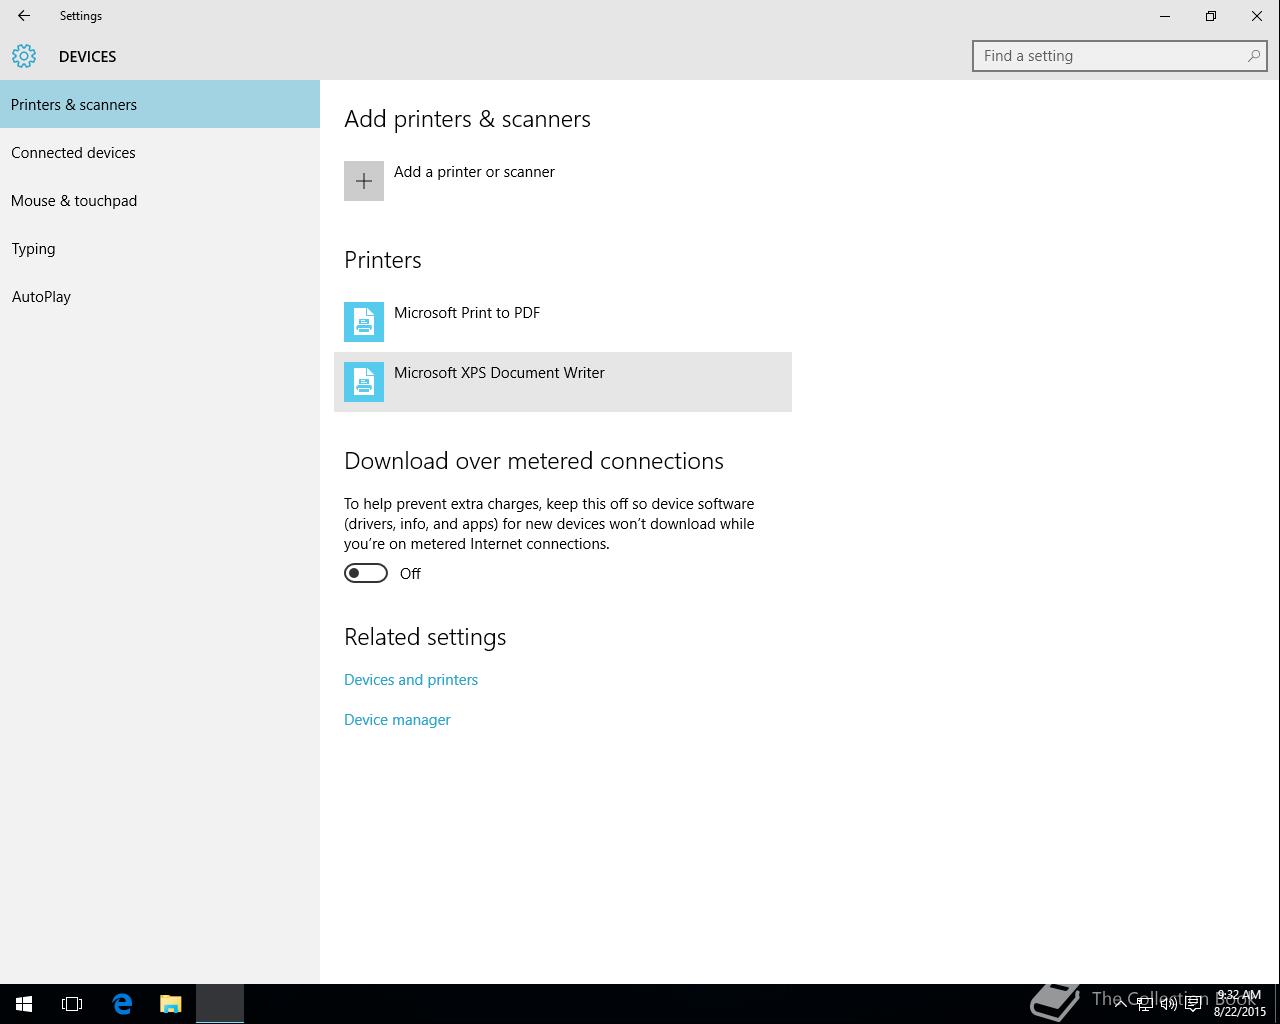Select the Microsoft Print to PDF printer icon
This screenshot has width=1280, height=1024.
tap(364, 322)
